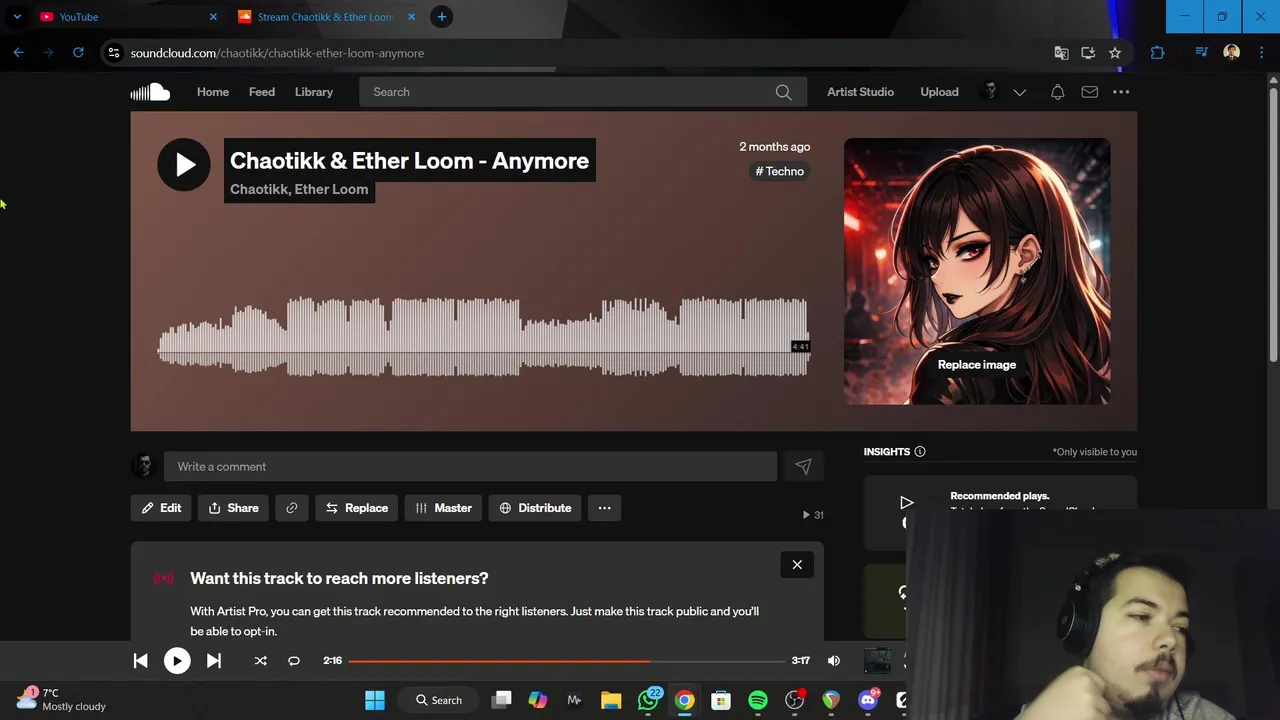Viewport: 1280px width, 720px height.
Task: Replace the track audio file
Action: pyautogui.click(x=356, y=508)
